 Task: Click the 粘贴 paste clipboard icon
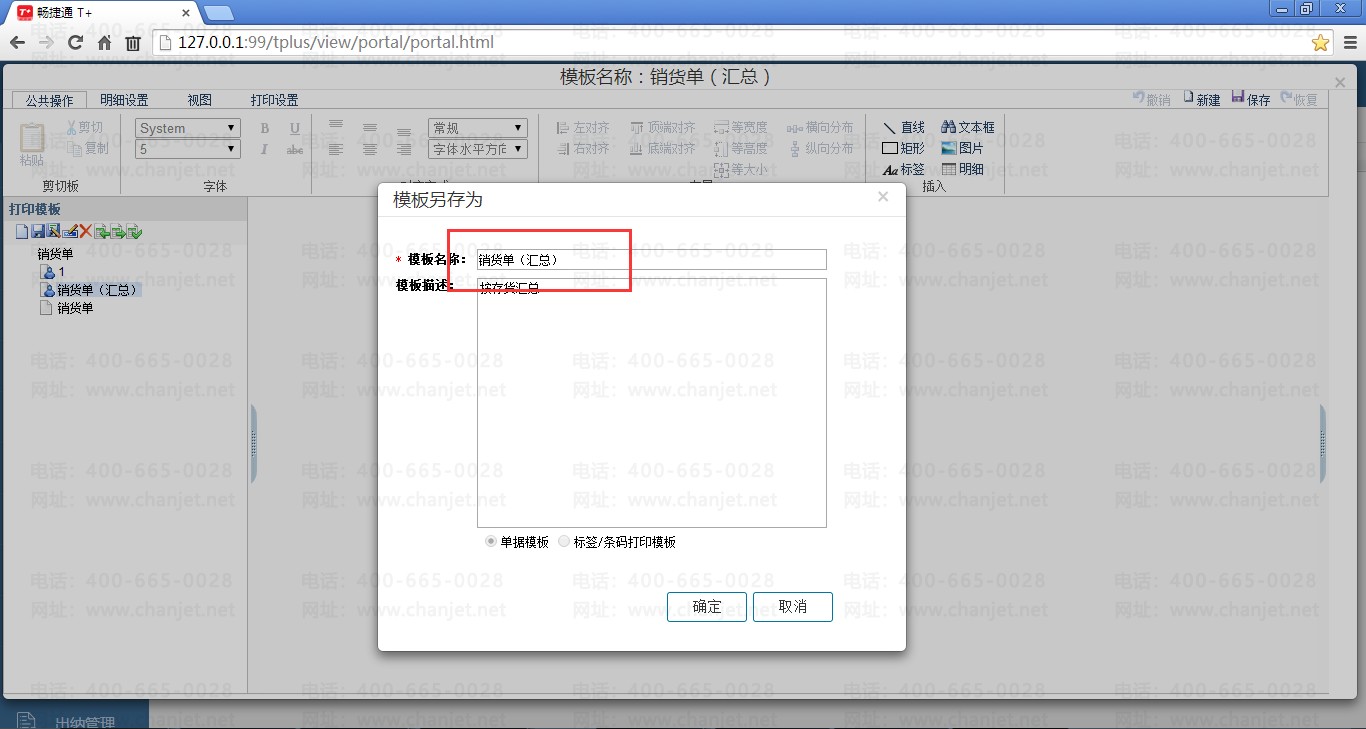click(x=32, y=145)
